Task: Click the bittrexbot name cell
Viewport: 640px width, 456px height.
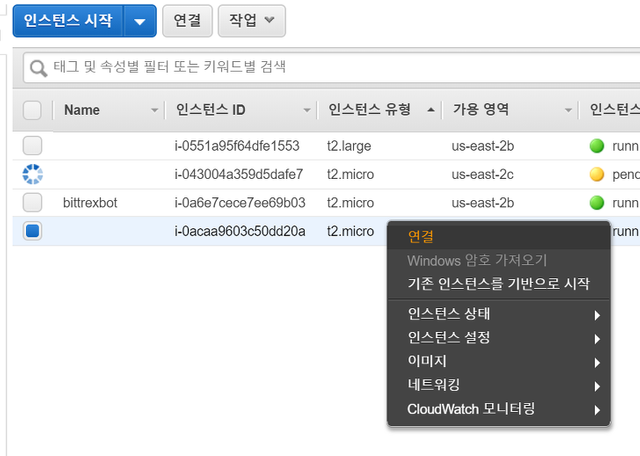Action: (90, 203)
